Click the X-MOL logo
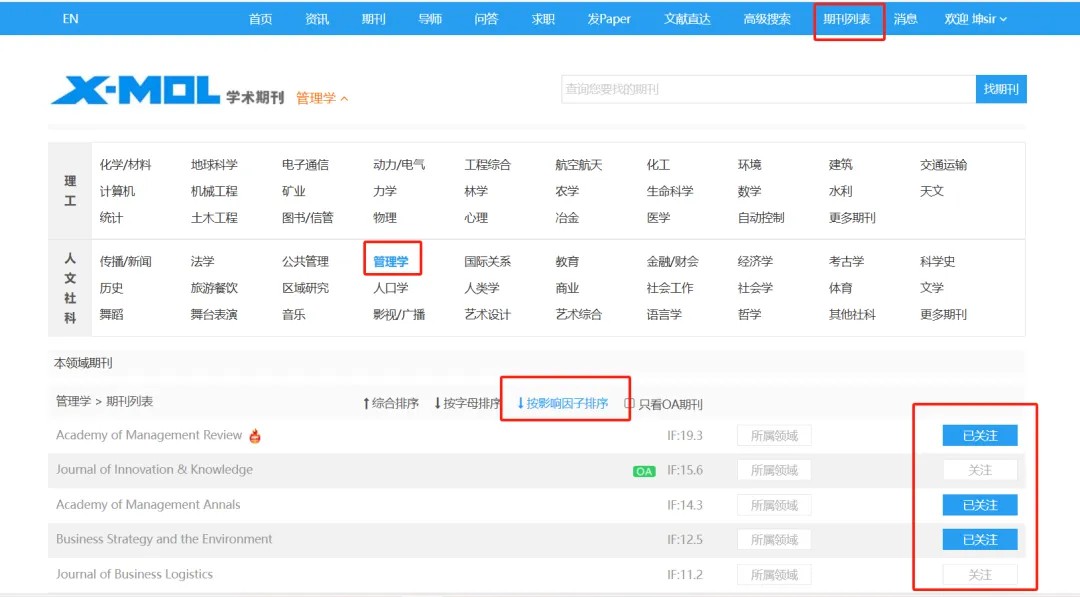This screenshot has height=597, width=1080. point(135,91)
